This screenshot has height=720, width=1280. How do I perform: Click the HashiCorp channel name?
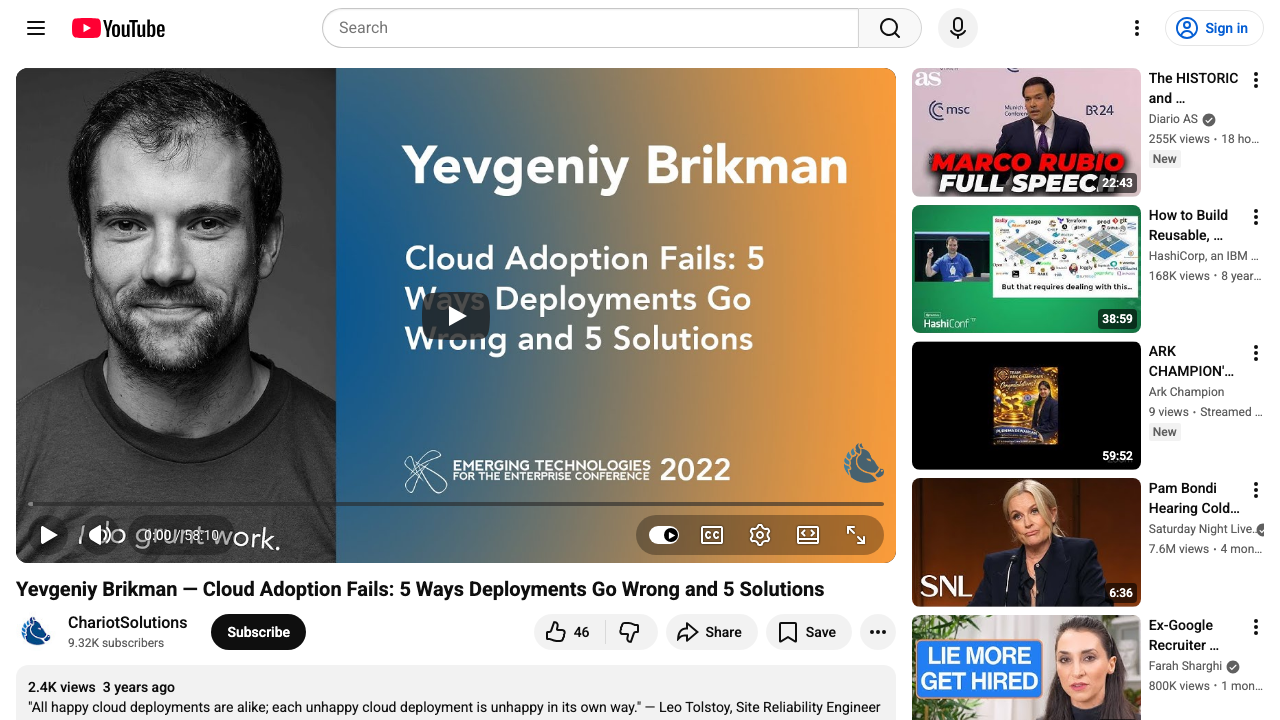1203,256
